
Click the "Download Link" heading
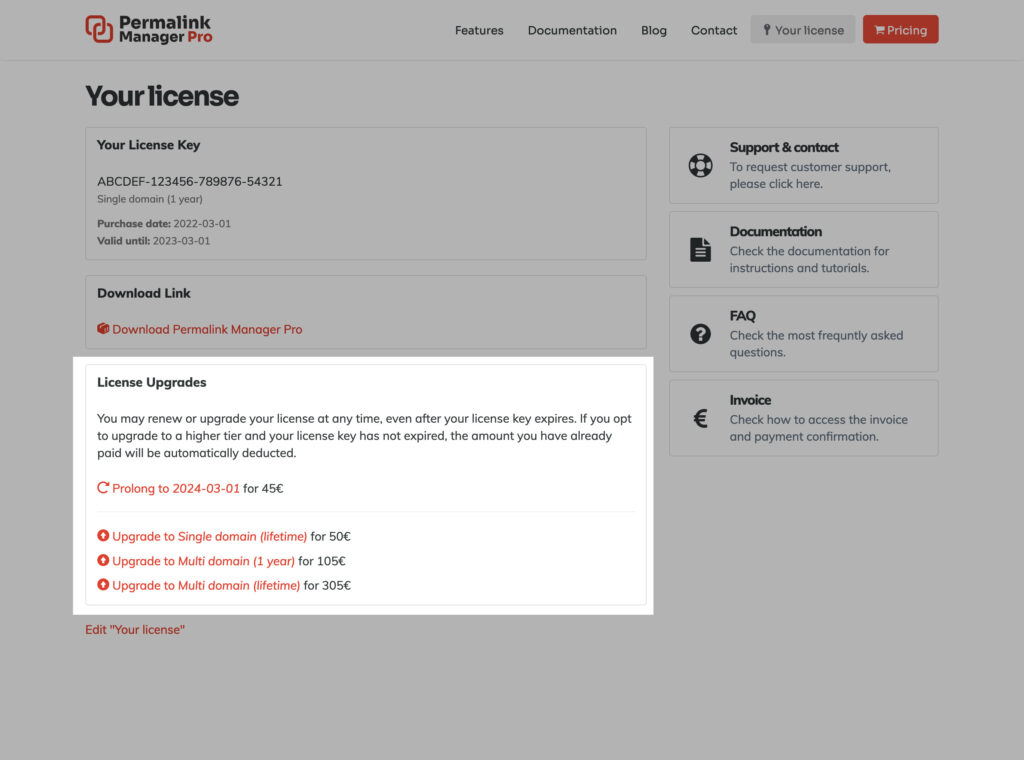[144, 294]
